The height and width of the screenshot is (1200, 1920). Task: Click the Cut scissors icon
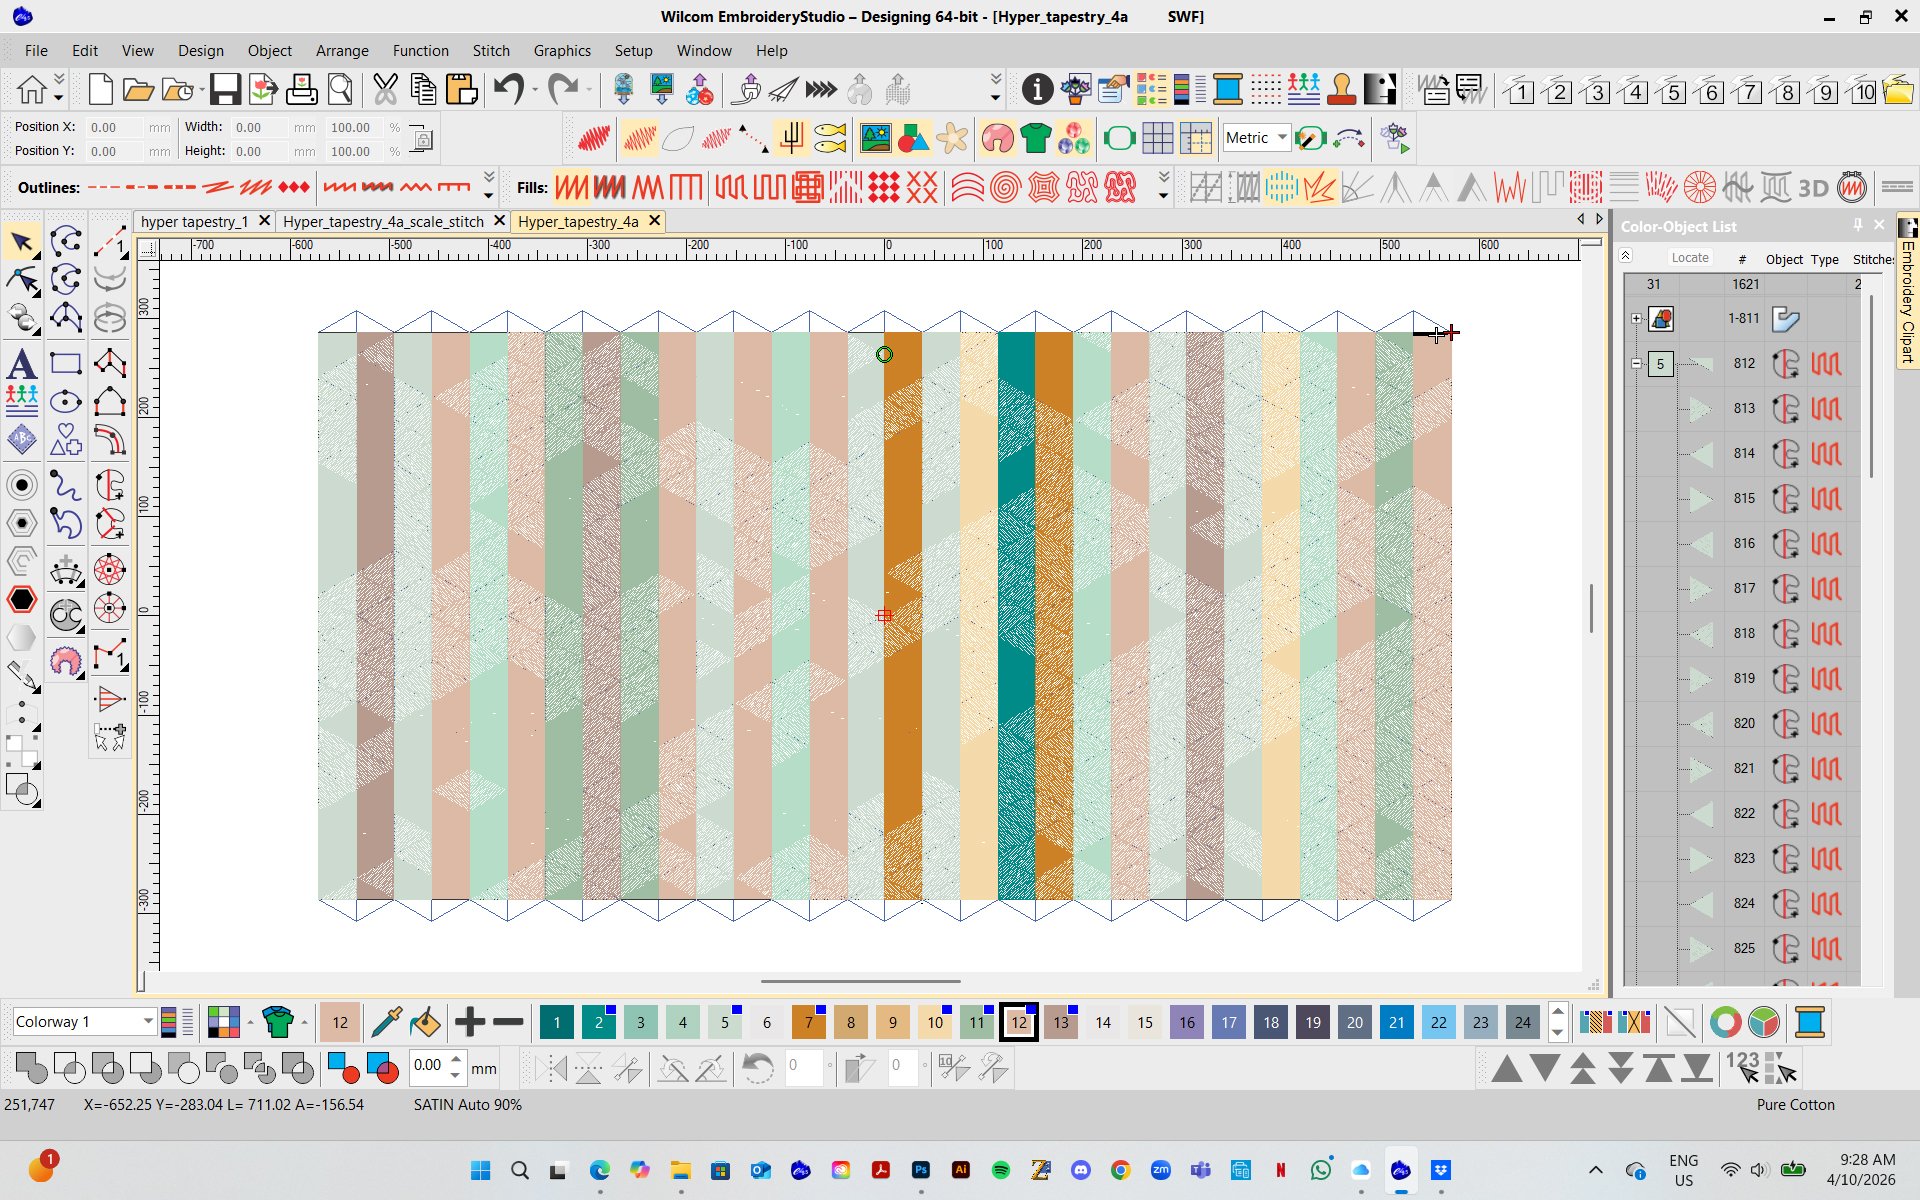[385, 90]
